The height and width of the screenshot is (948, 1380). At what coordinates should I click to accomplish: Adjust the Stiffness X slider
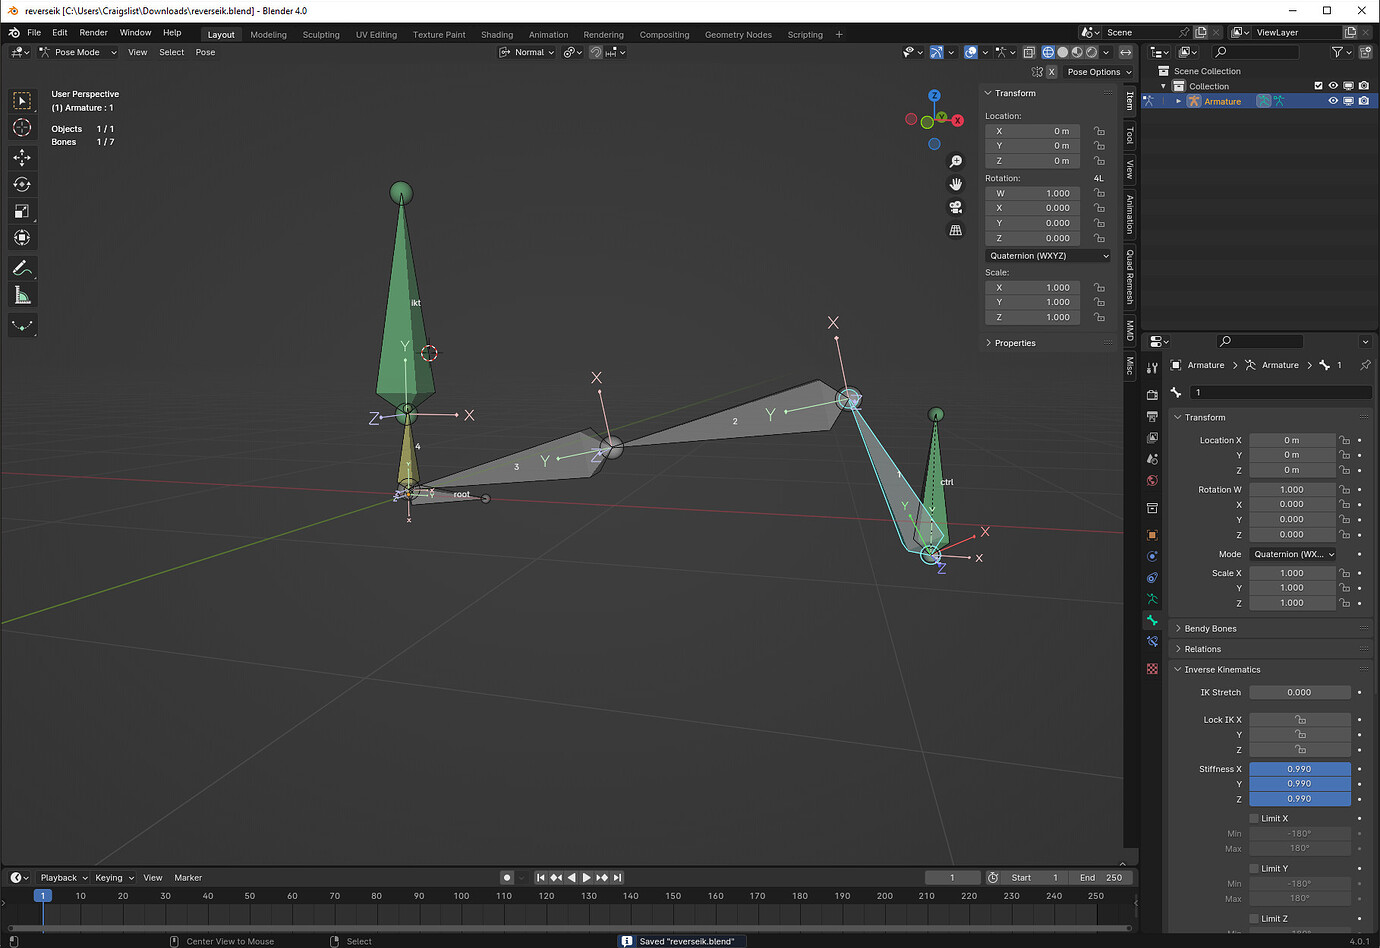tap(1300, 769)
